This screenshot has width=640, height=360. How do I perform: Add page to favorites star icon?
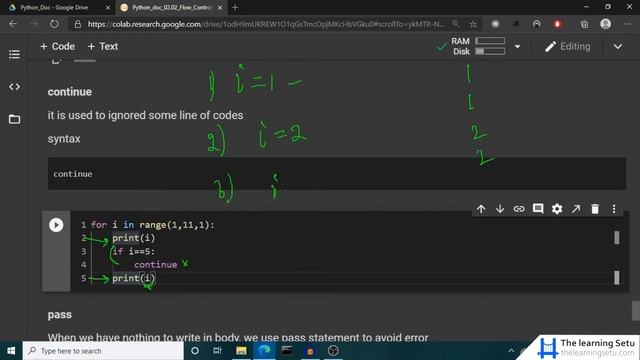click(x=473, y=24)
